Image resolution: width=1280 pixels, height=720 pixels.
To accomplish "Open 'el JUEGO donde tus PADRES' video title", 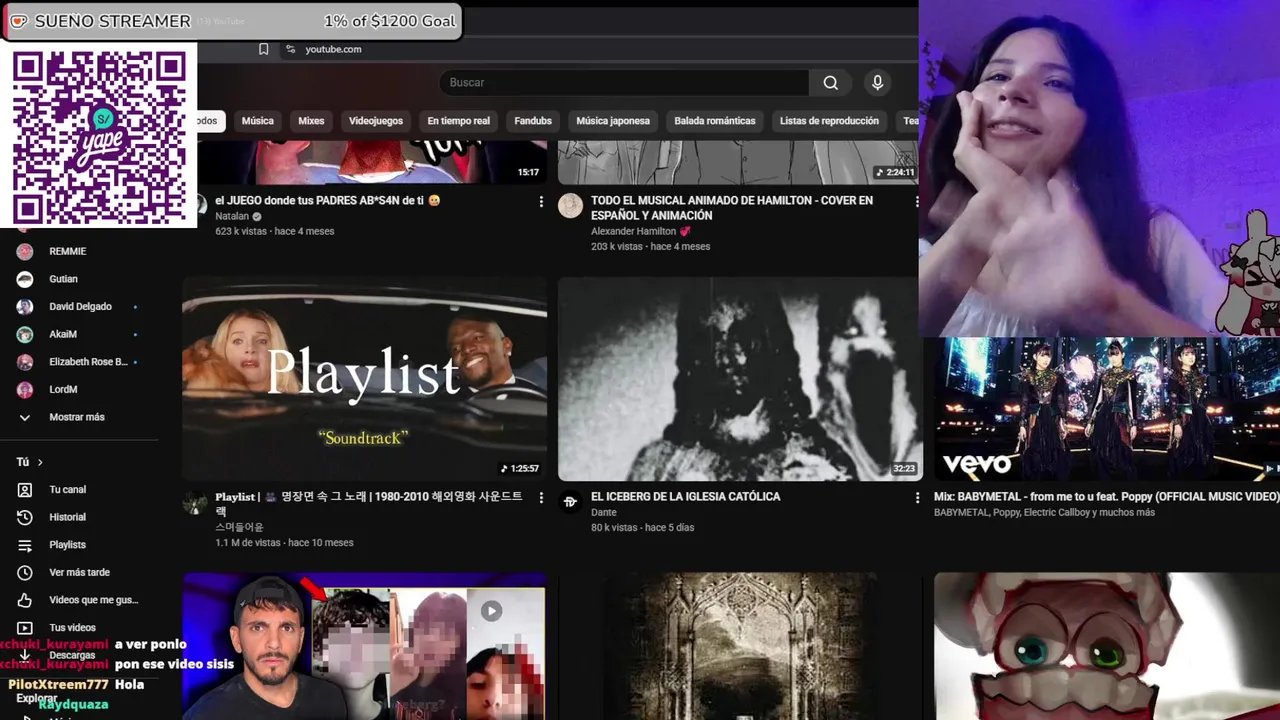I will 328,201.
